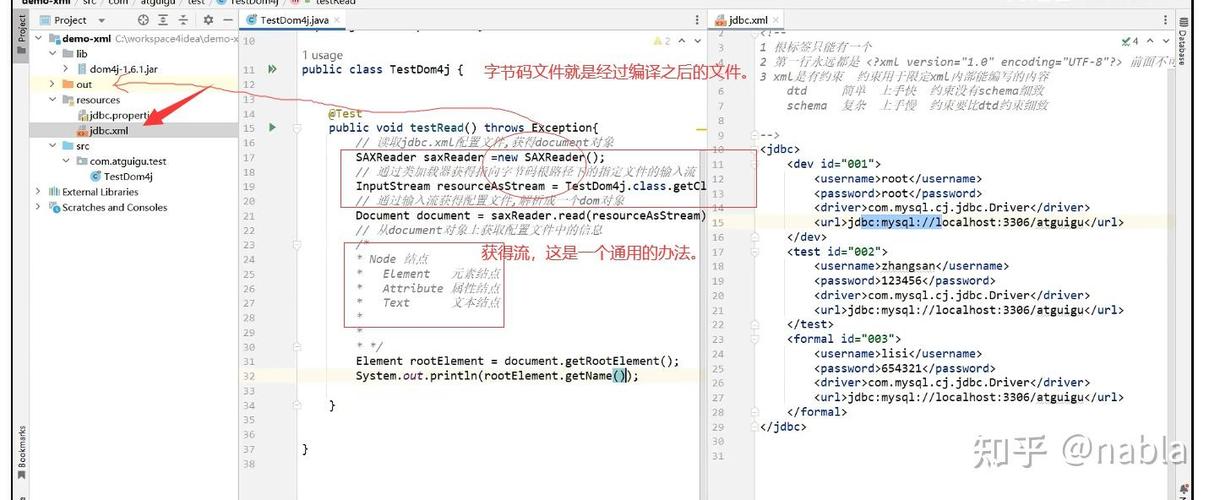Open the Database tool window
Image resolution: width=1220 pixels, height=500 pixels.
point(1182,43)
